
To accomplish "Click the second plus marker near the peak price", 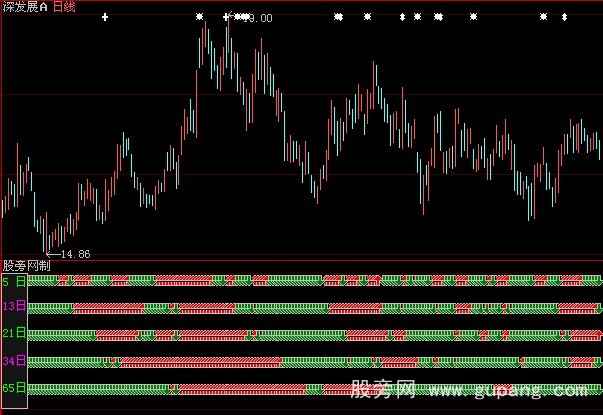I will point(225,17).
